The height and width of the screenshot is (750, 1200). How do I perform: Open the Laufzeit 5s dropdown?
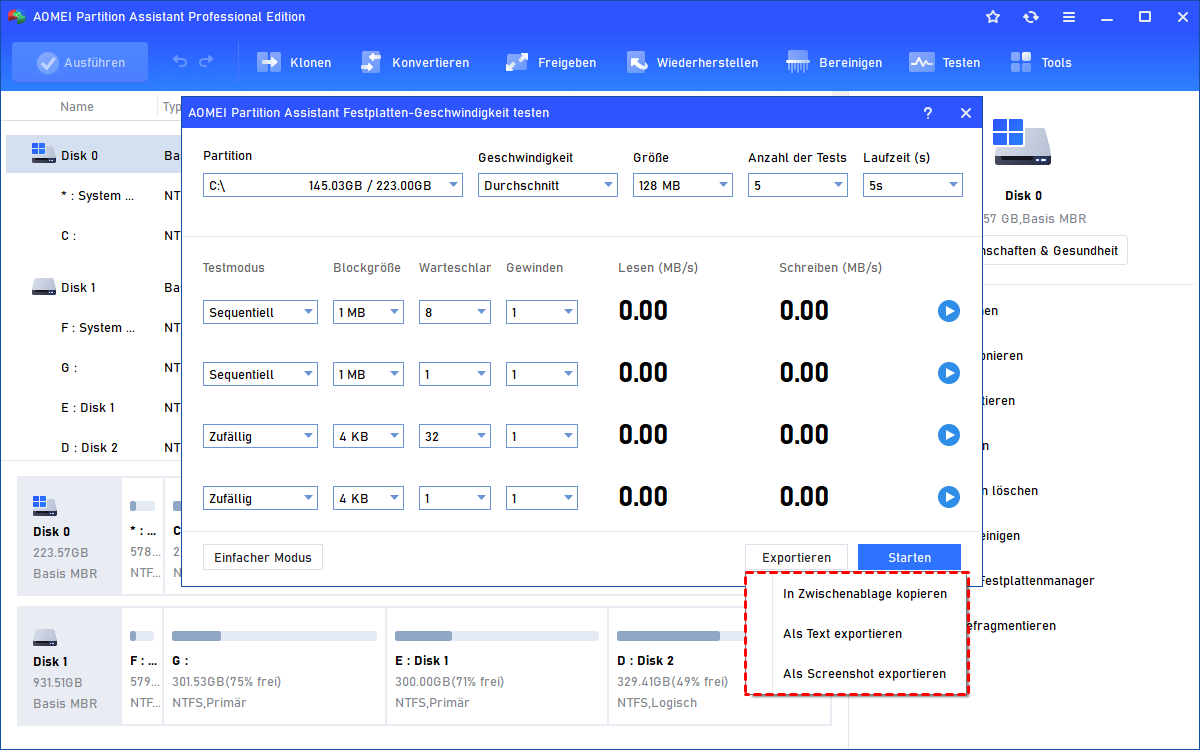(x=913, y=185)
